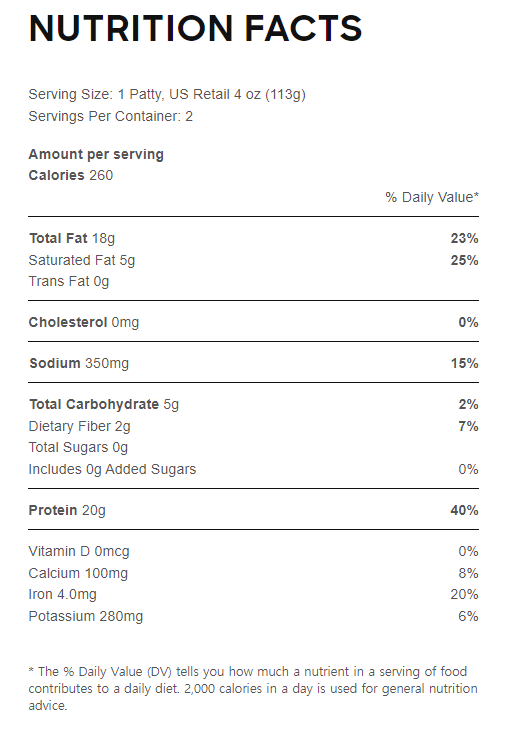
Task: Select the Potassium 280mg row
Action: click(x=254, y=616)
